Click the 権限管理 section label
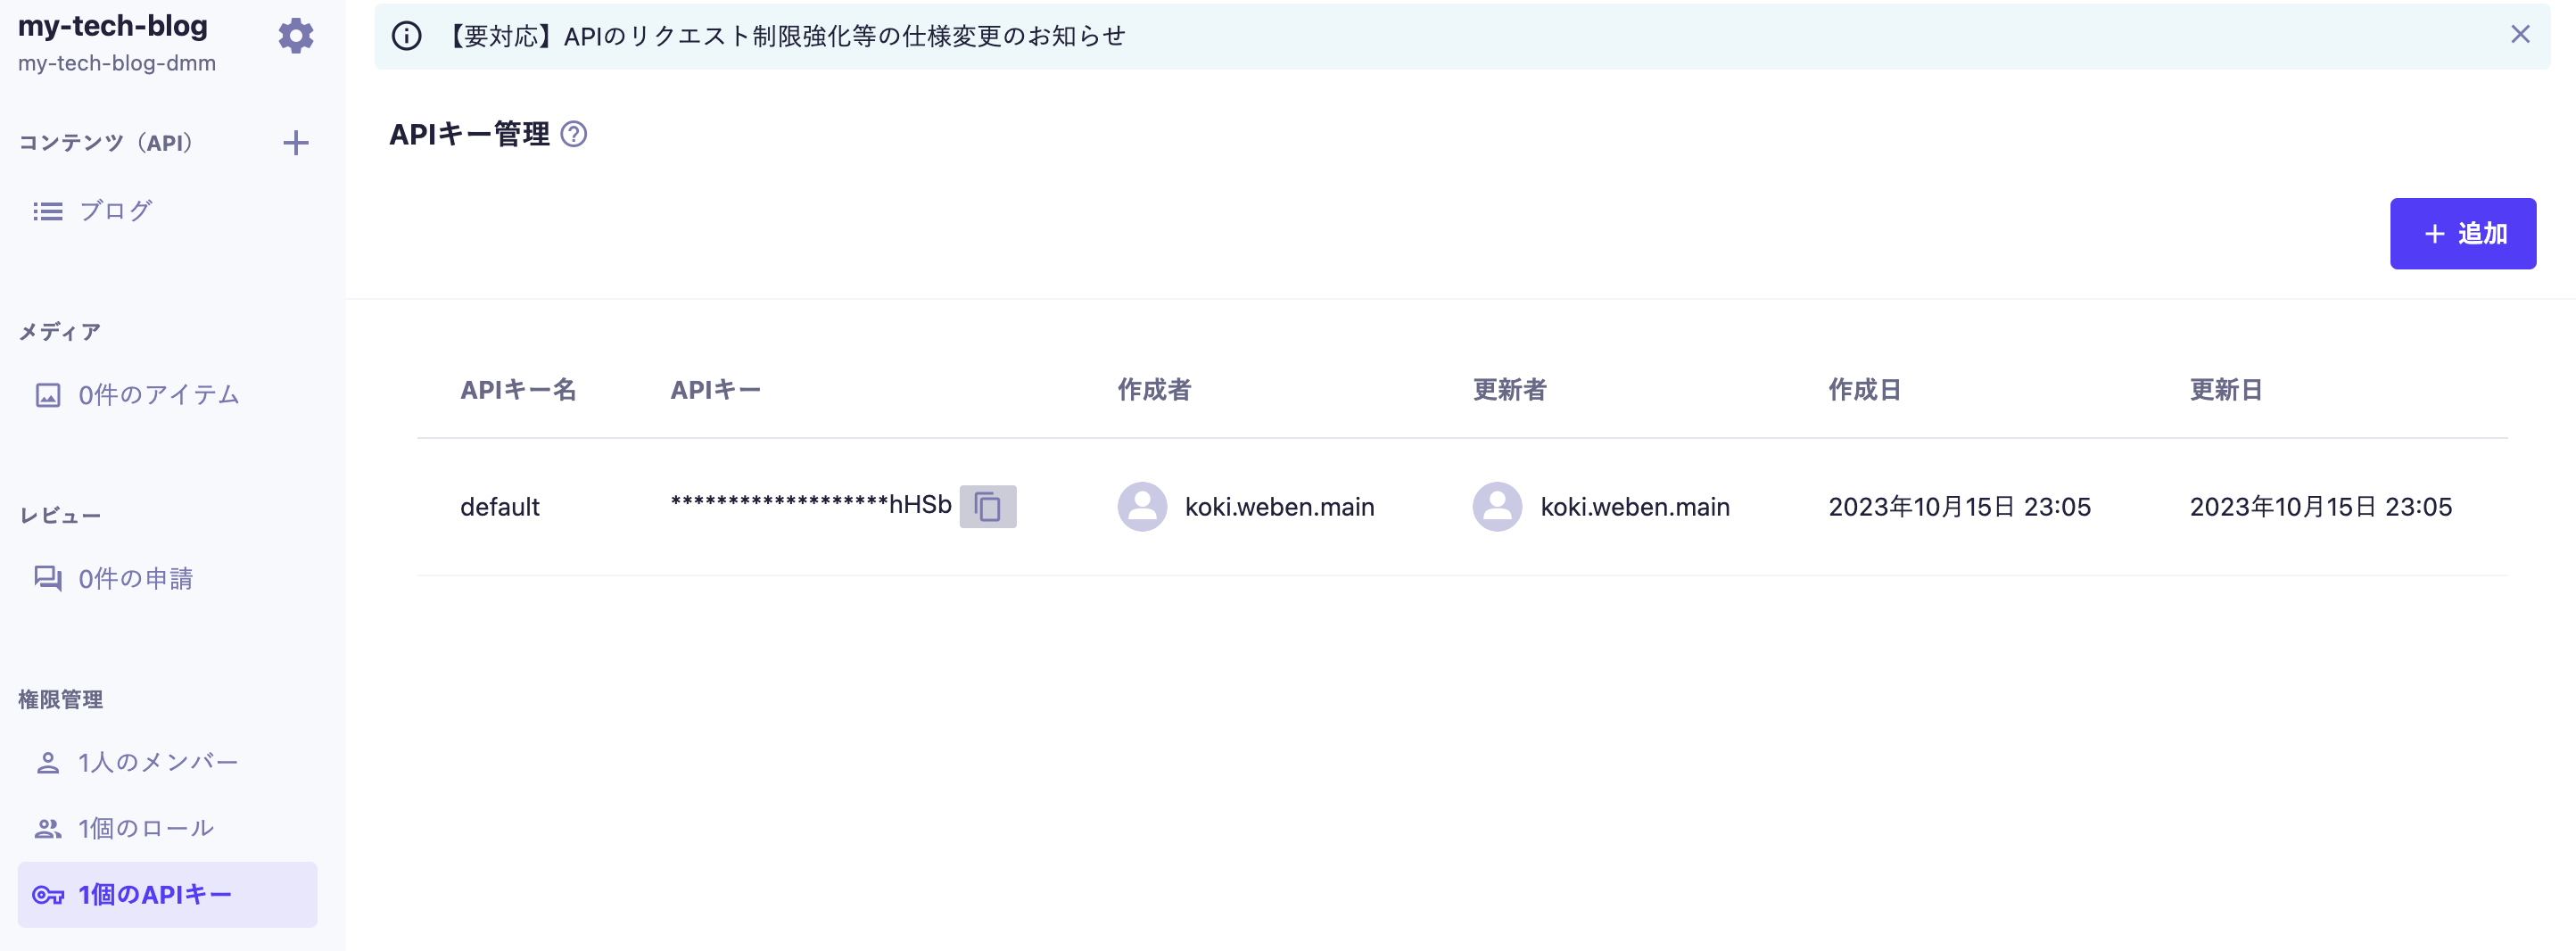Image resolution: width=2576 pixels, height=951 pixels. [60, 700]
